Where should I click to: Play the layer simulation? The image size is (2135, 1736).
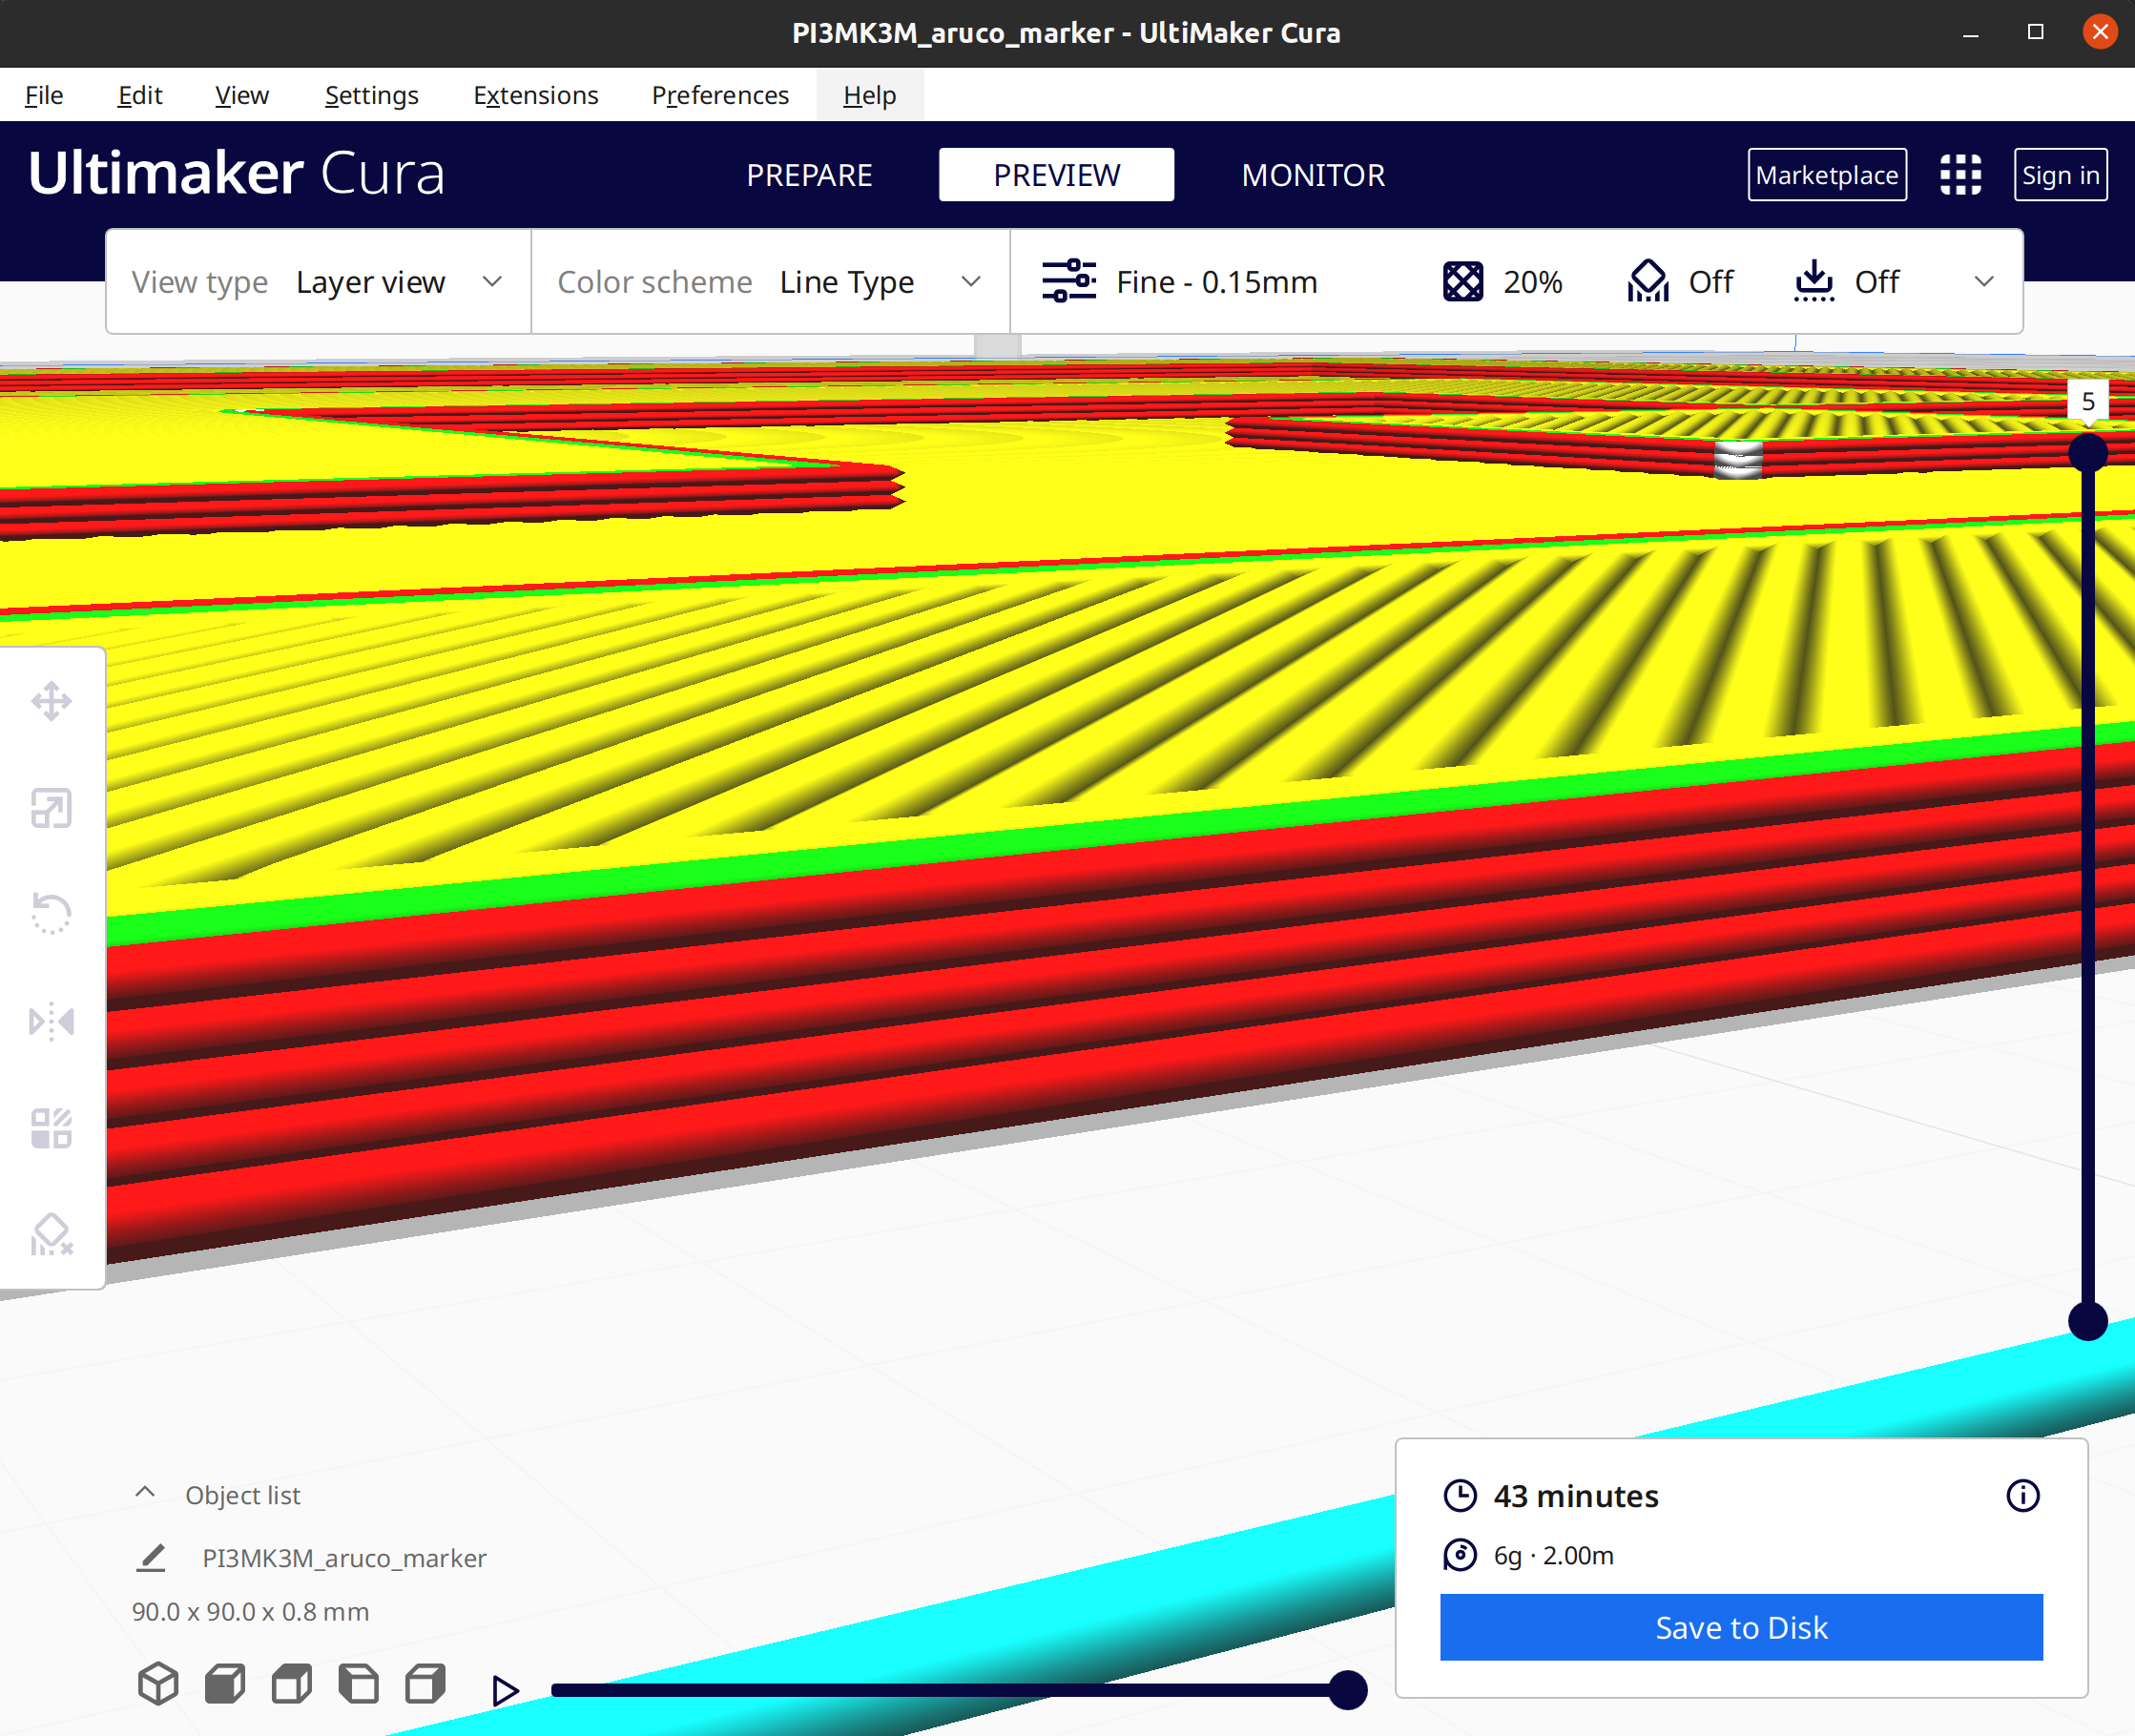click(506, 1691)
